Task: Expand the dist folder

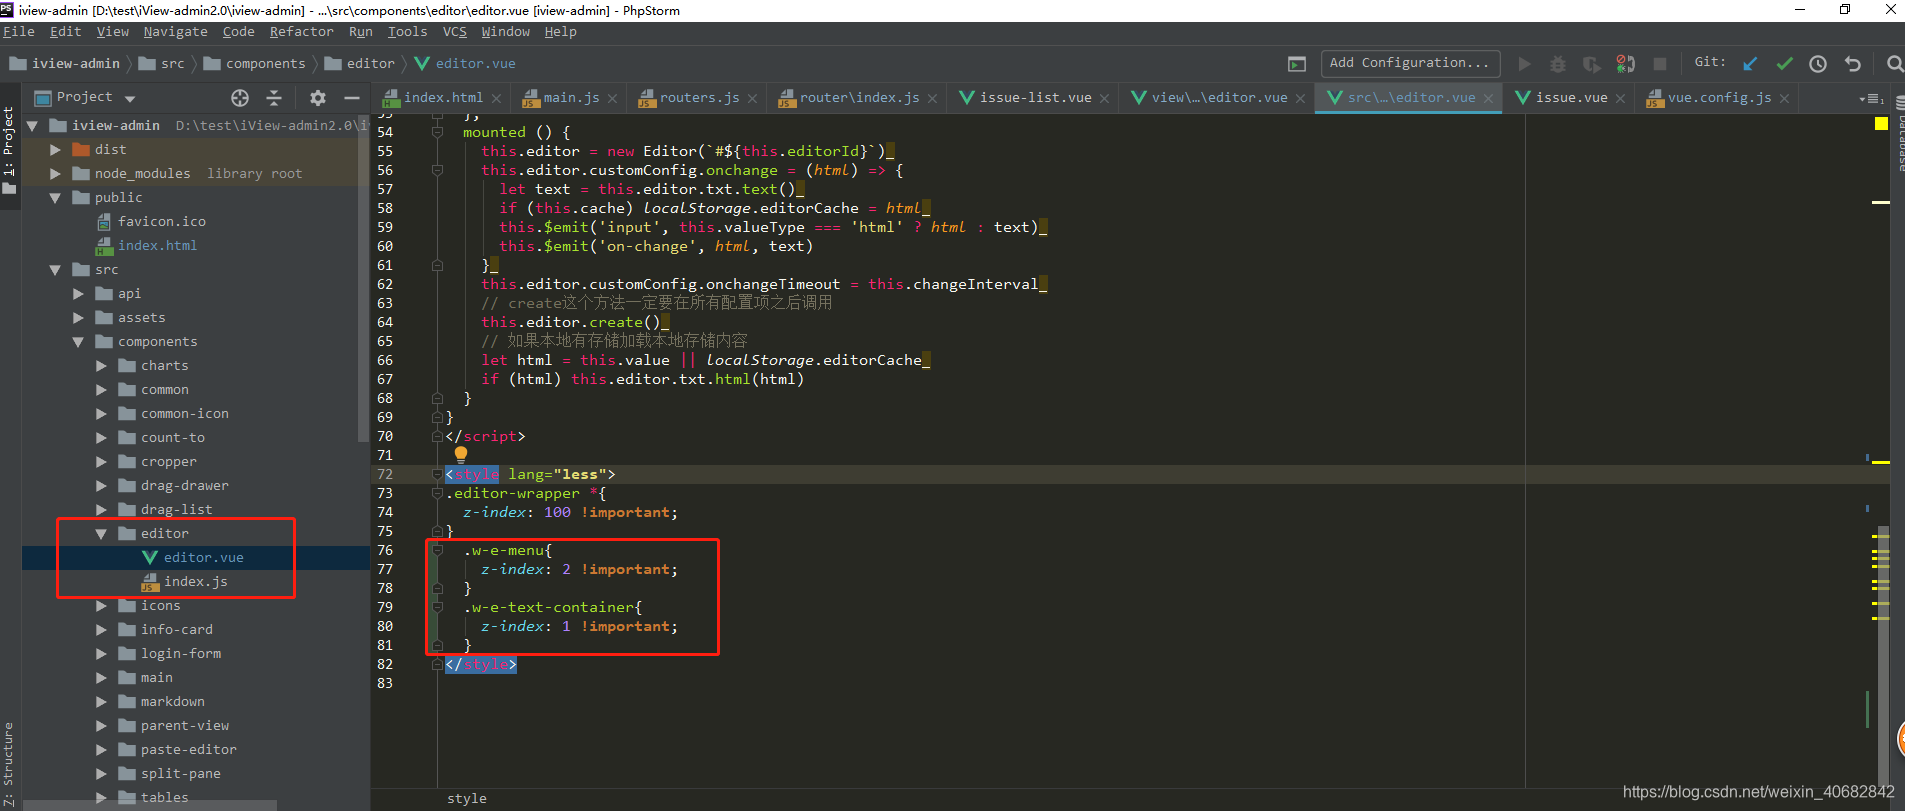Action: tap(56, 150)
